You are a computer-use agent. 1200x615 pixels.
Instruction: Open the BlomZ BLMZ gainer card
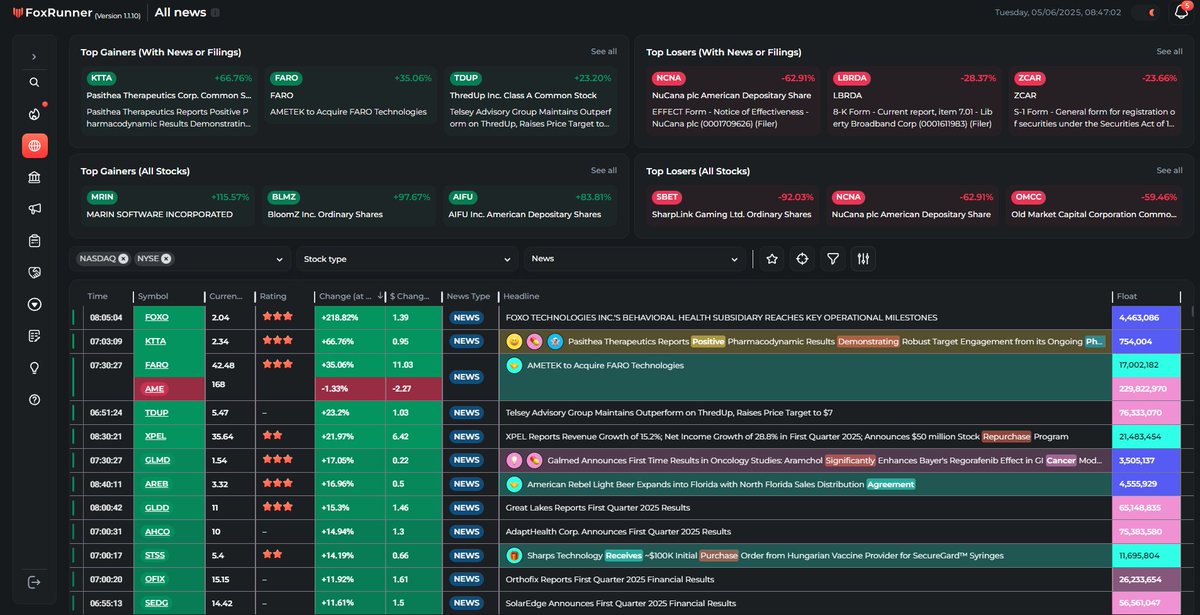tap(348, 206)
